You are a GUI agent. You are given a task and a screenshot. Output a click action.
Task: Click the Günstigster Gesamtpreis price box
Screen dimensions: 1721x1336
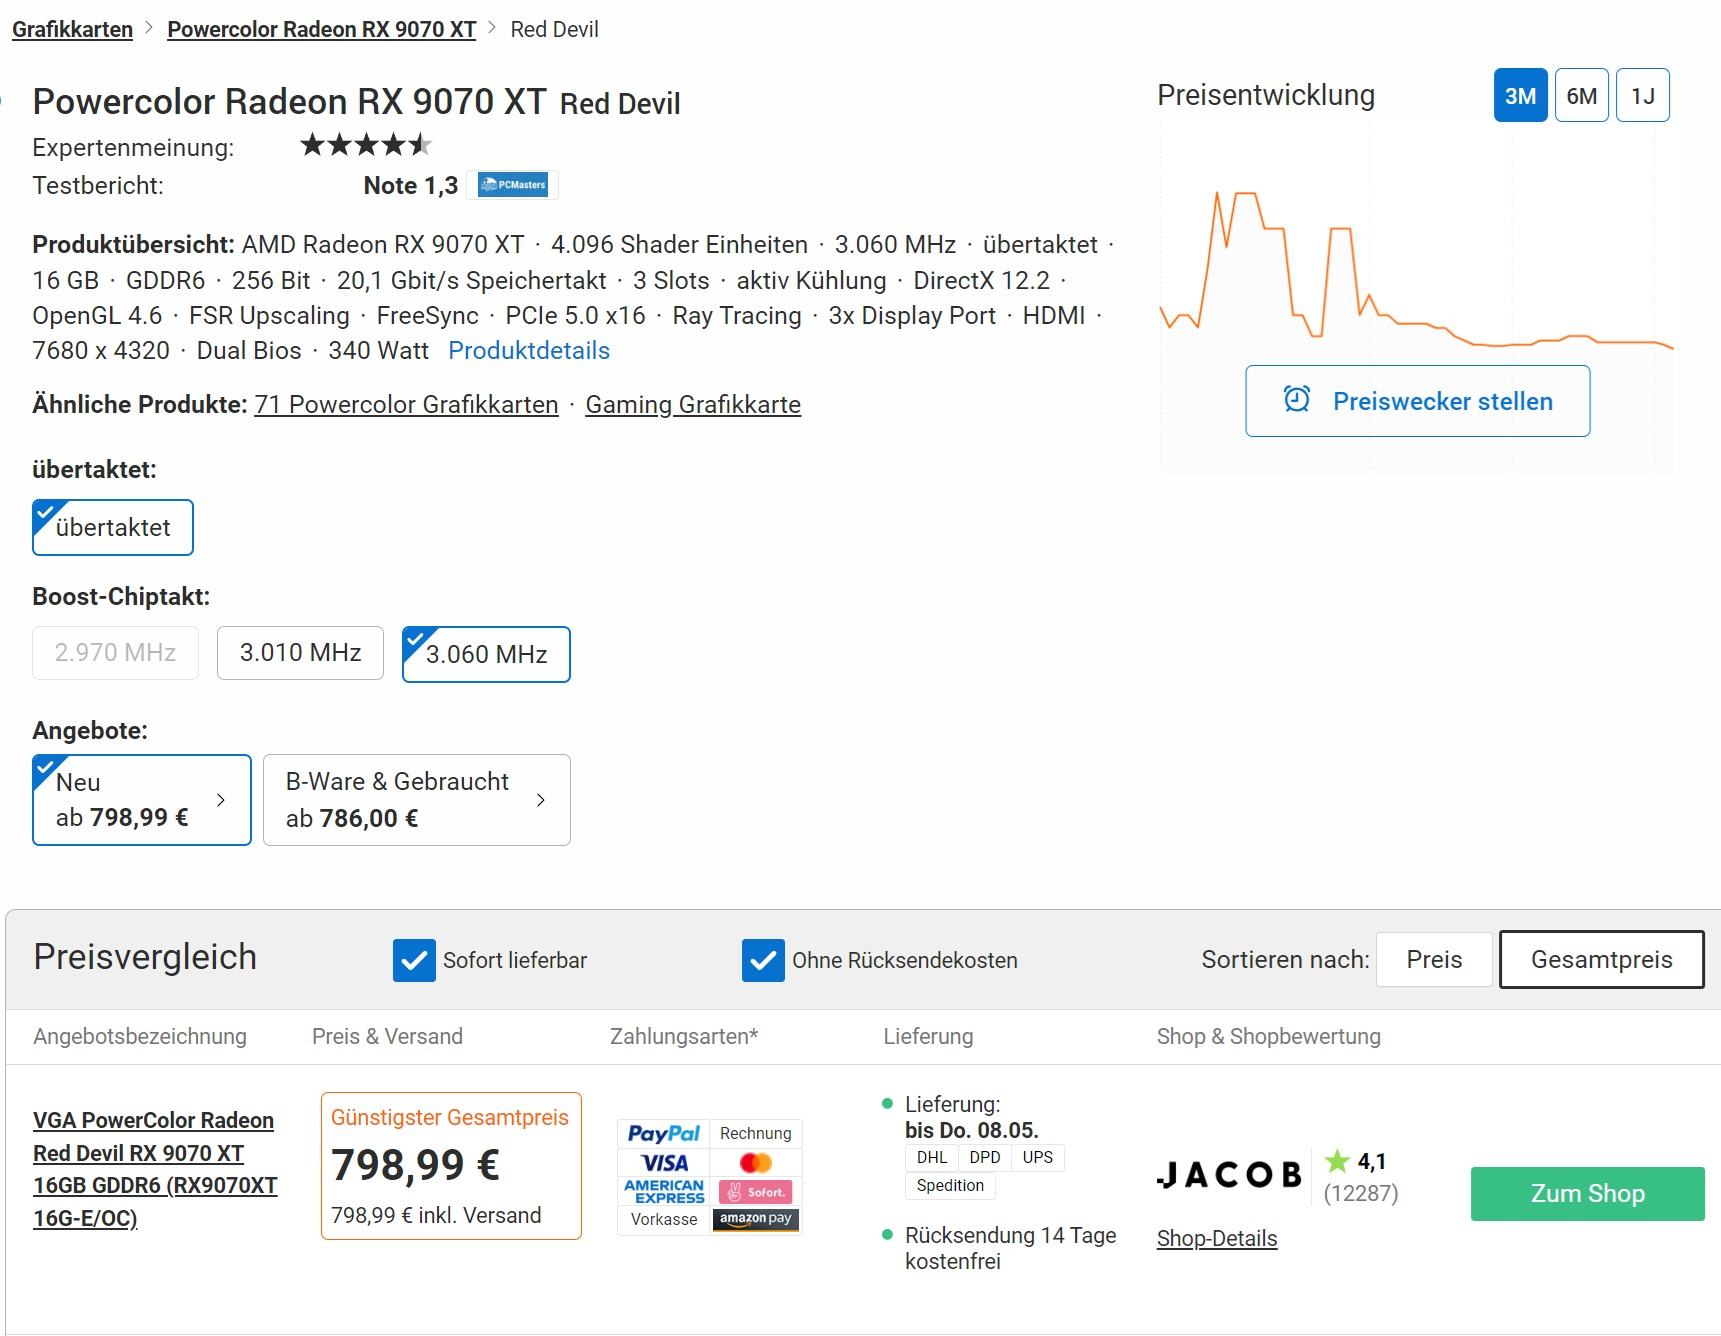(451, 1166)
